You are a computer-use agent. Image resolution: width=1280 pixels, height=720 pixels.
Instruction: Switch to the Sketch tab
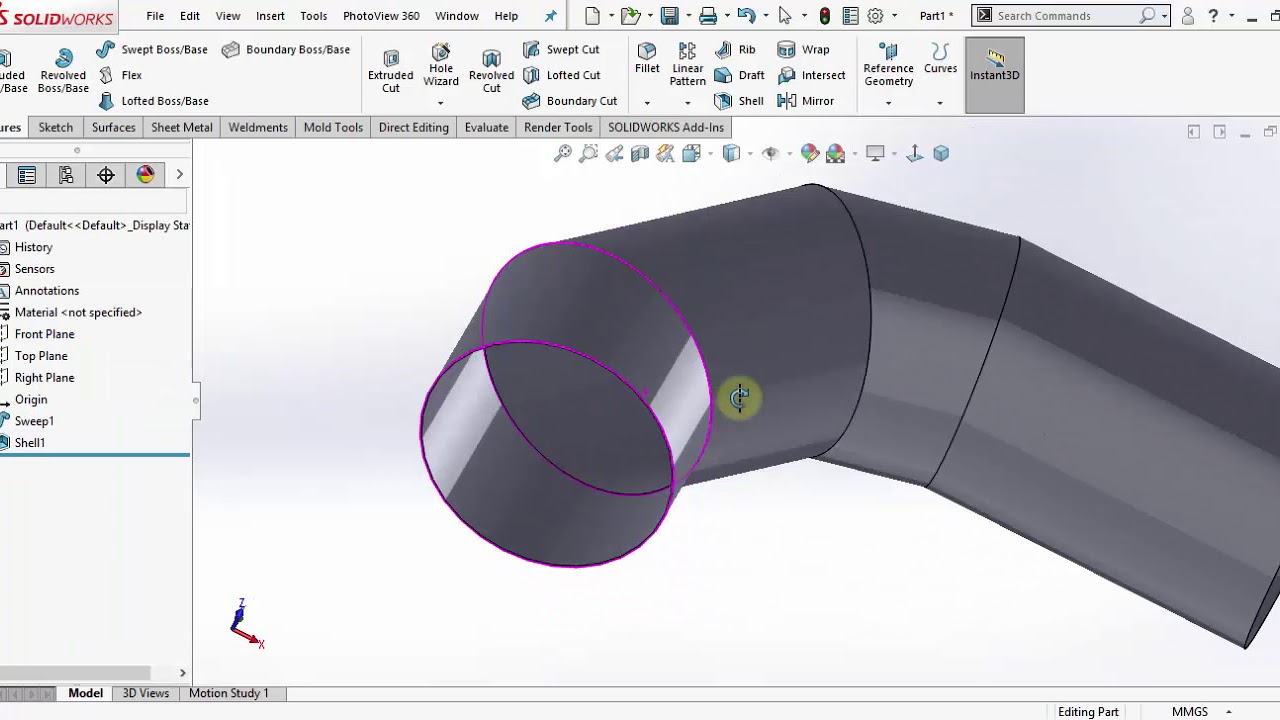(56, 127)
